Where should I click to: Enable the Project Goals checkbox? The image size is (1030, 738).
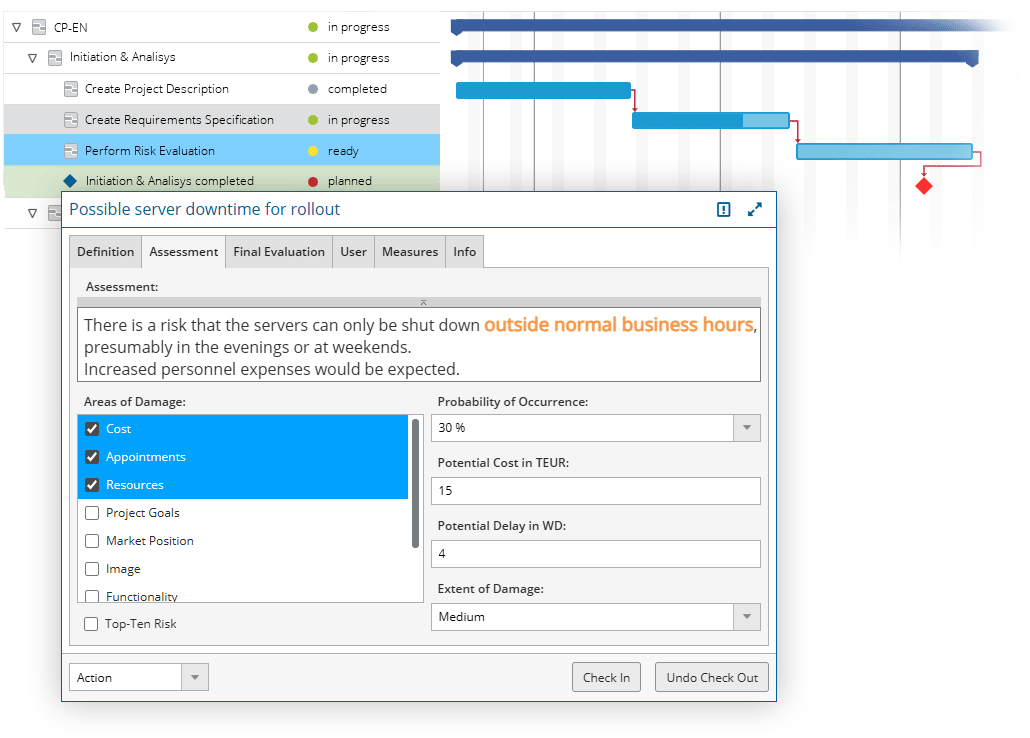[92, 513]
